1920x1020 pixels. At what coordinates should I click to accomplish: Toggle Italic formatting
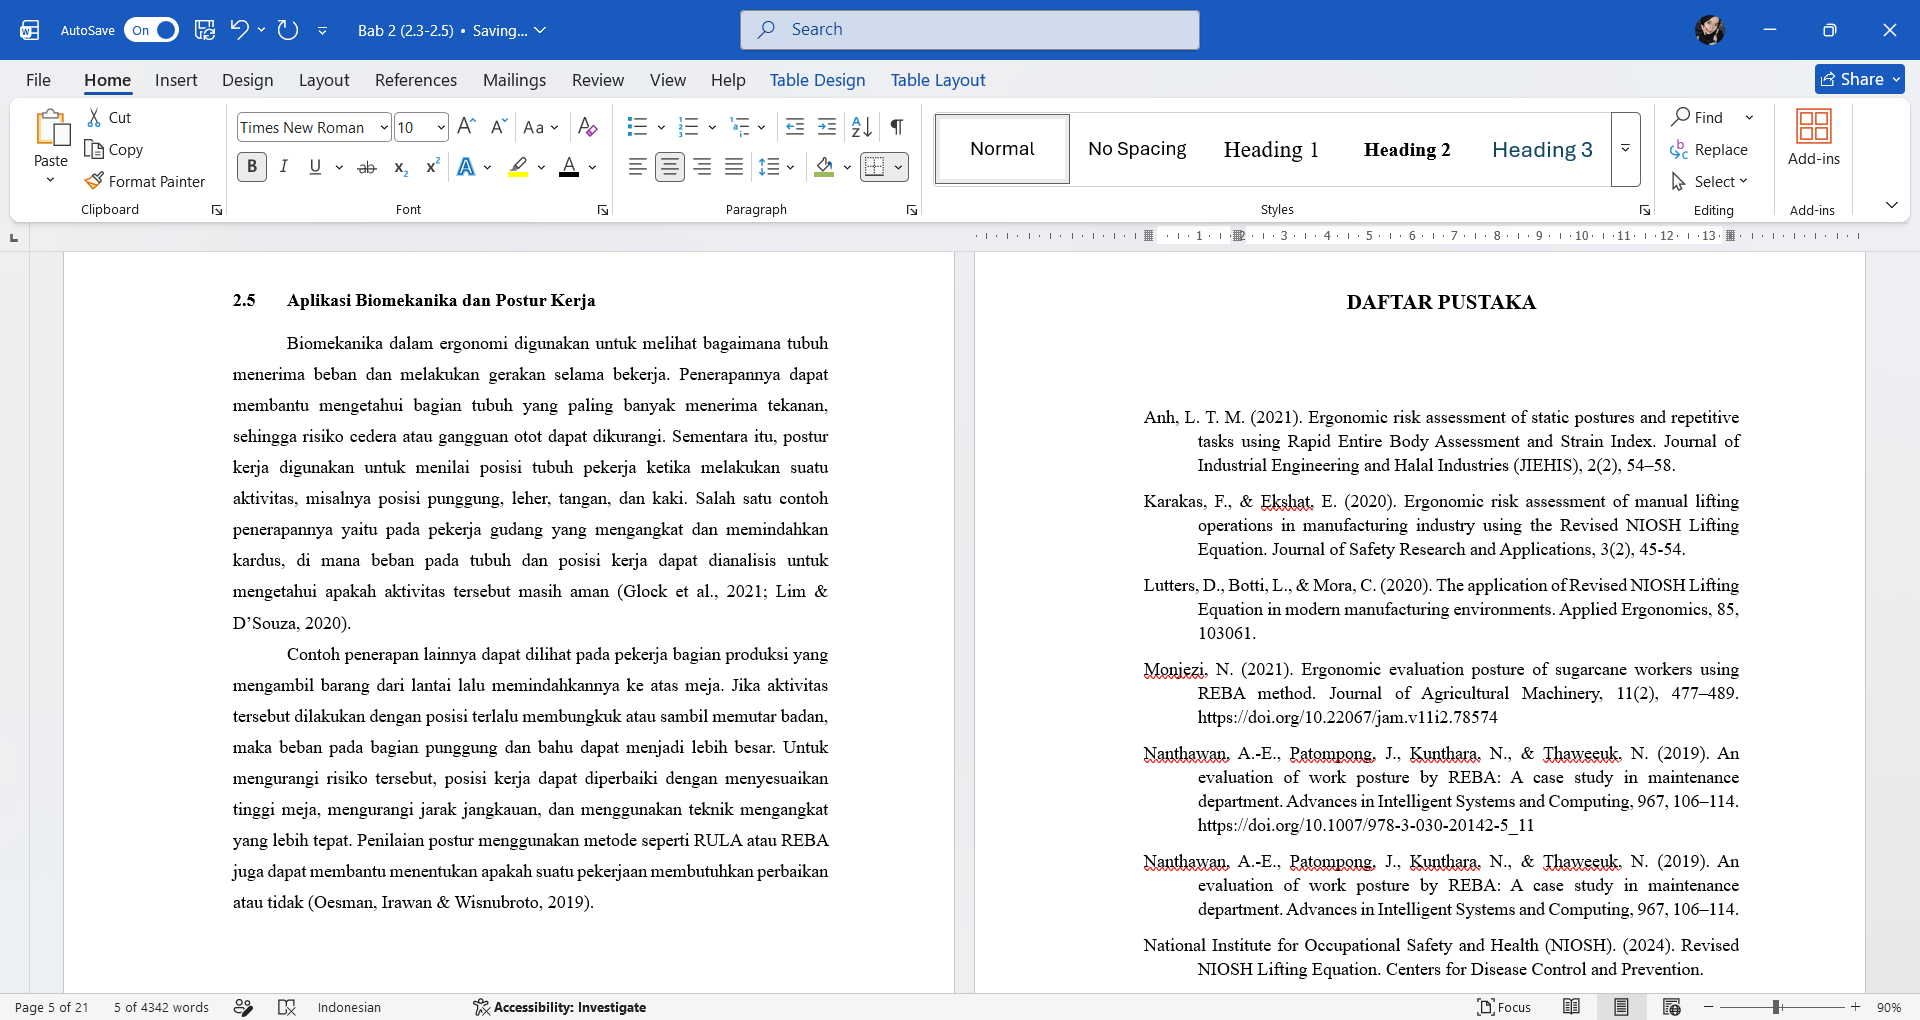[284, 167]
